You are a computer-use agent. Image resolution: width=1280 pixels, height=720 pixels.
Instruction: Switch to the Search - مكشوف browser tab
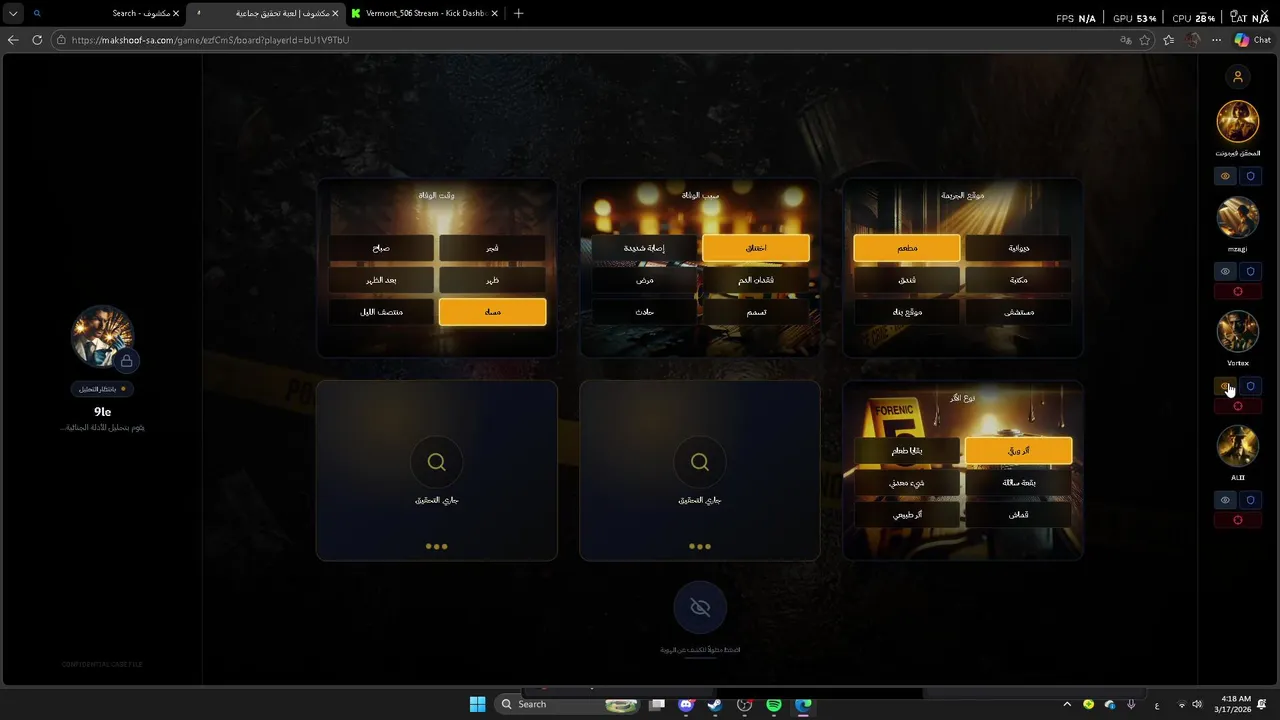[x=105, y=13]
